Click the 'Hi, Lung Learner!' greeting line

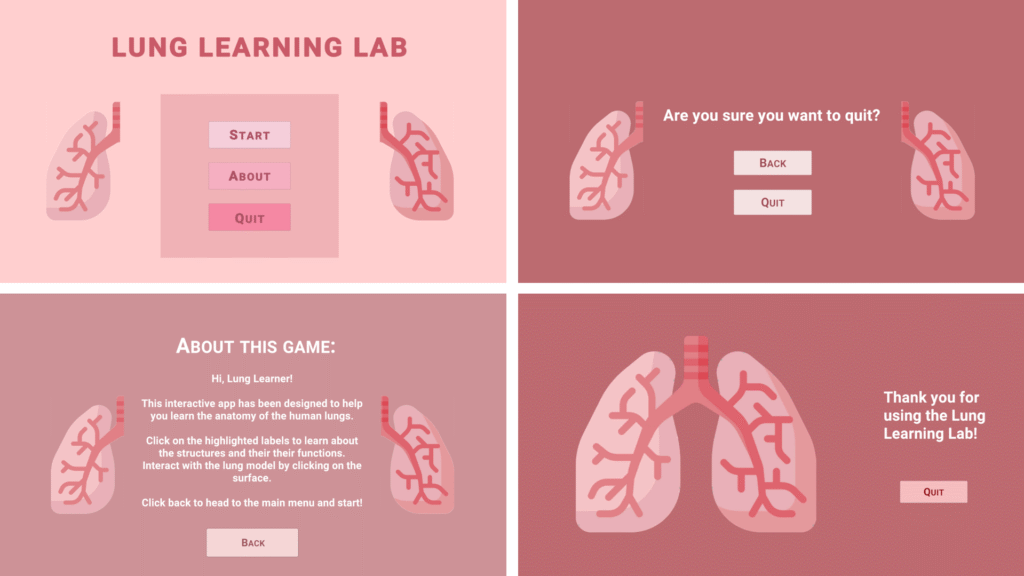[252, 378]
